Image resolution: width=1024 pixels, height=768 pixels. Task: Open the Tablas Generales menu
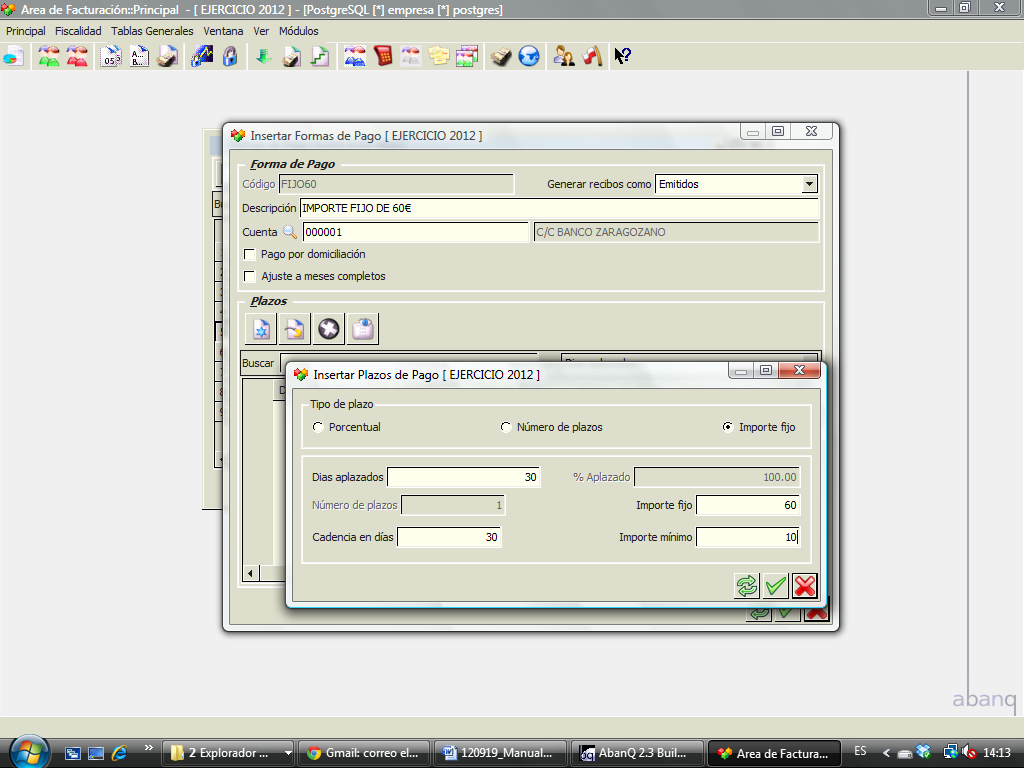point(152,31)
